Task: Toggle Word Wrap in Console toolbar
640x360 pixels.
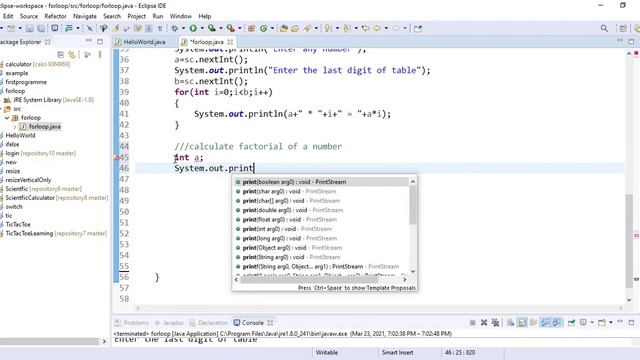Action: [533, 322]
